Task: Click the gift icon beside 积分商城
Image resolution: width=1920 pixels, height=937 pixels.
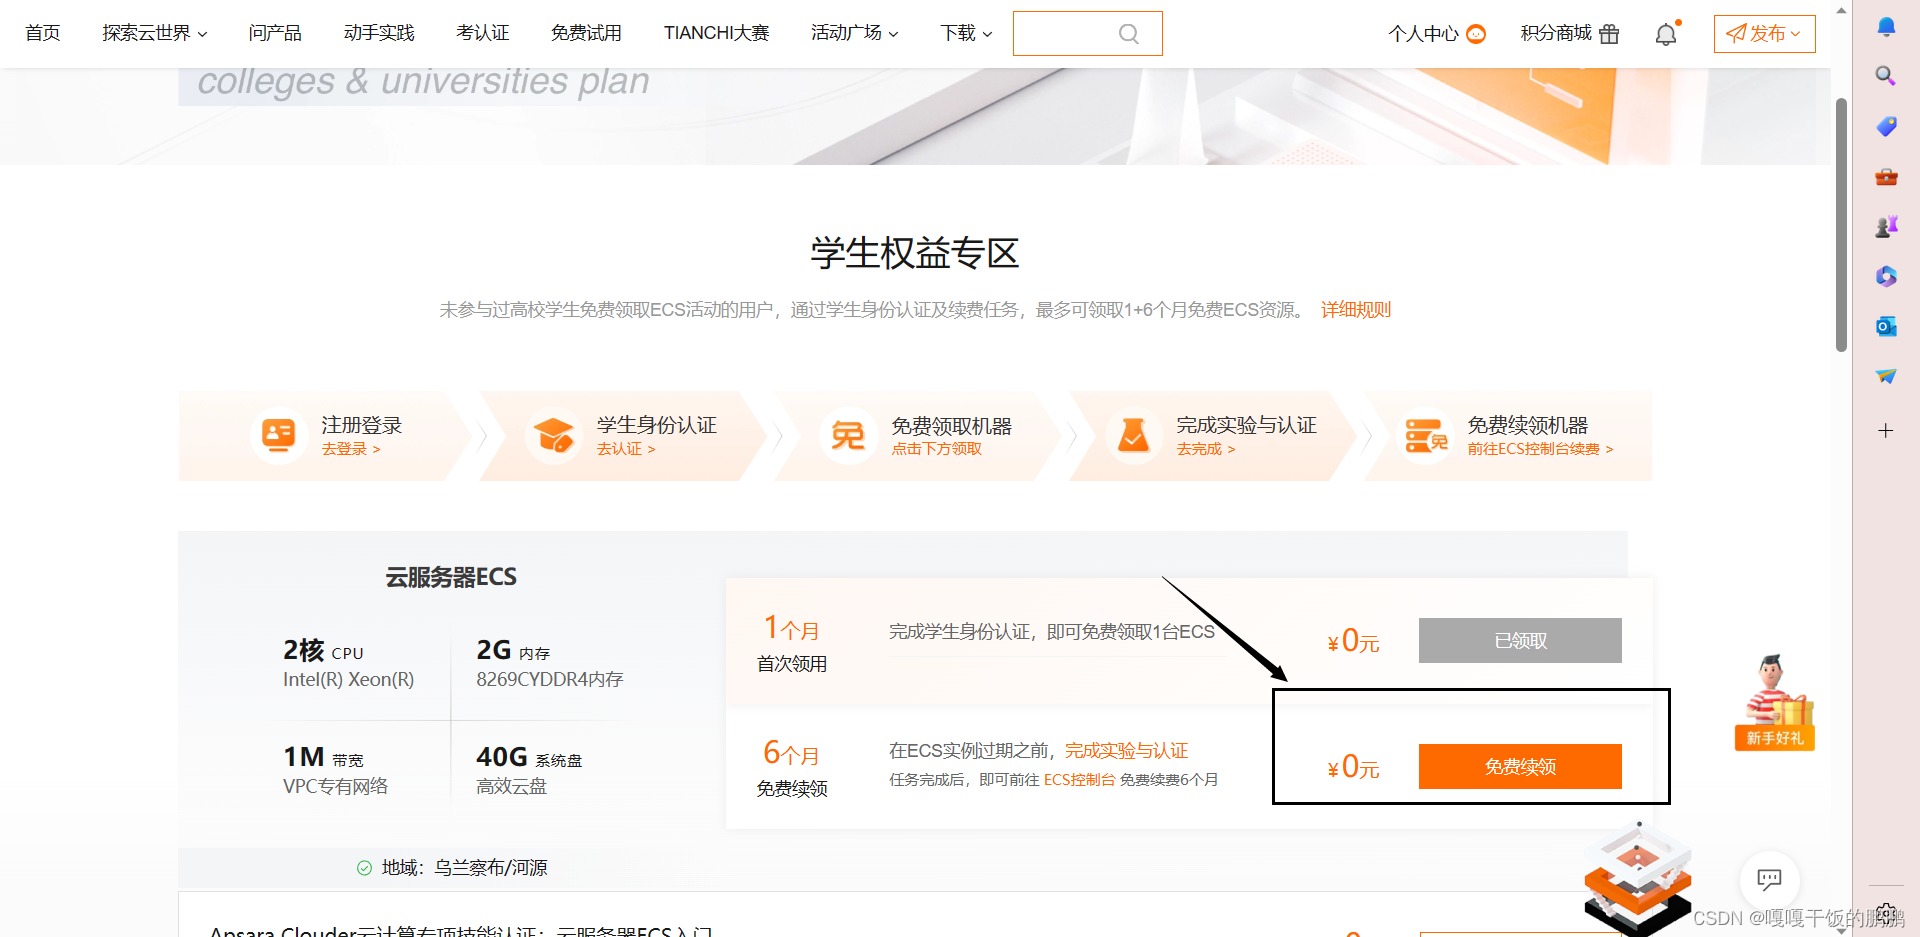Action: (x=1609, y=34)
